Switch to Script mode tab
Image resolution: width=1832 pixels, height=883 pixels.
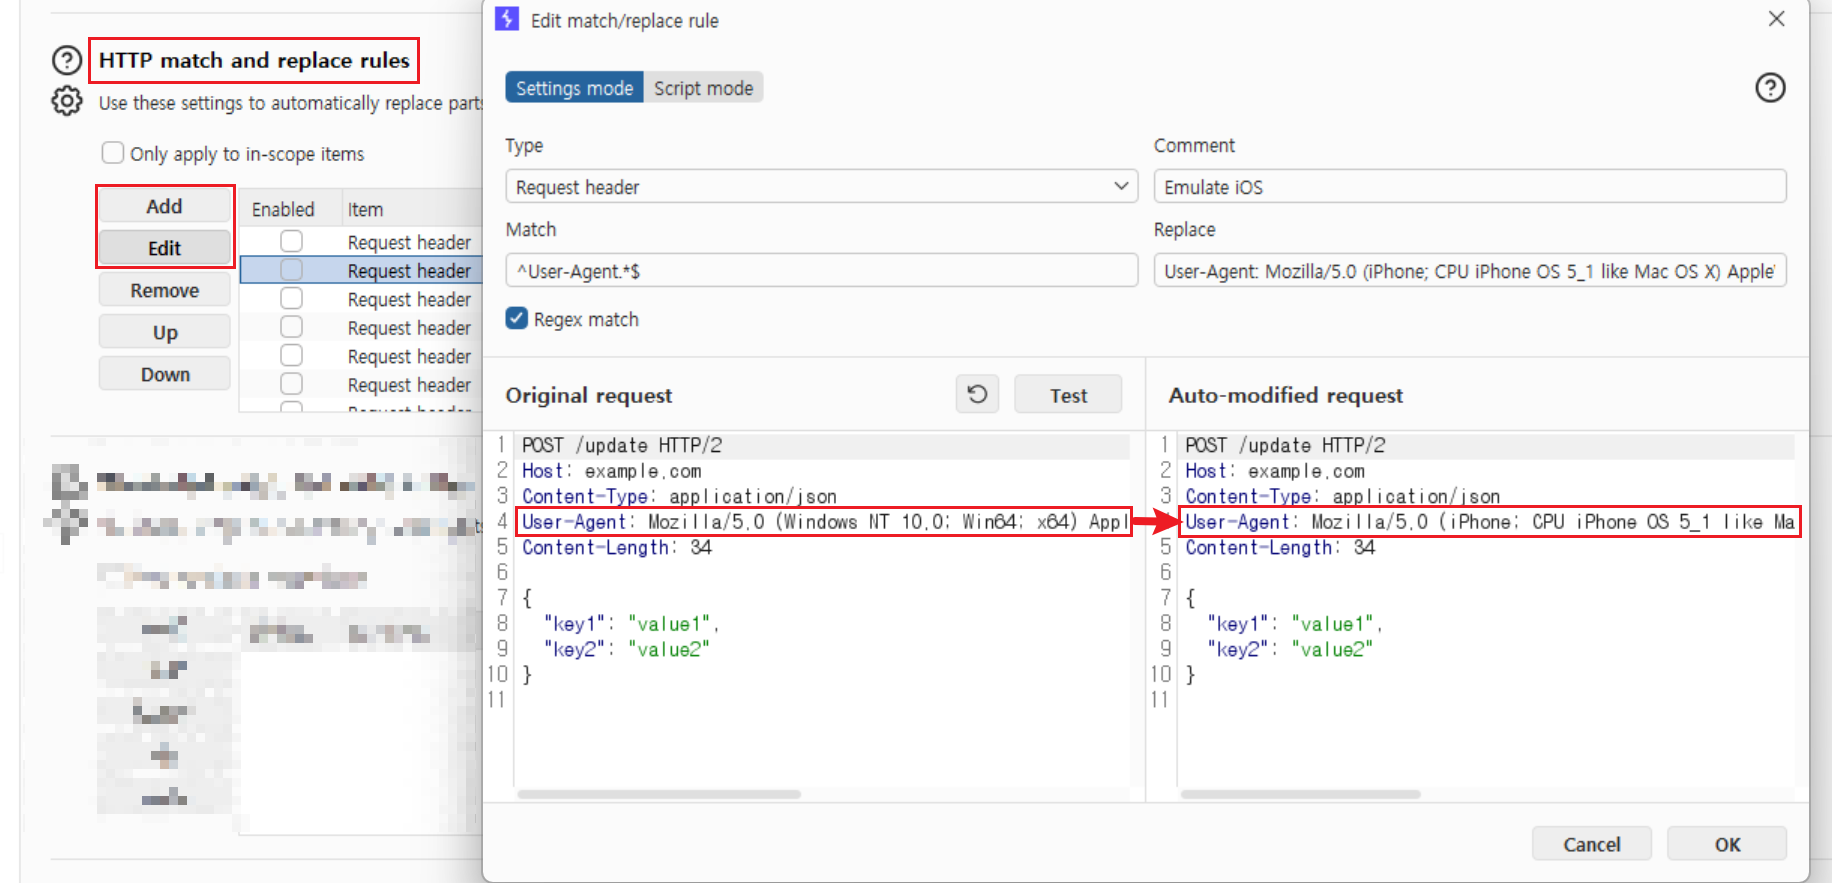pos(703,88)
